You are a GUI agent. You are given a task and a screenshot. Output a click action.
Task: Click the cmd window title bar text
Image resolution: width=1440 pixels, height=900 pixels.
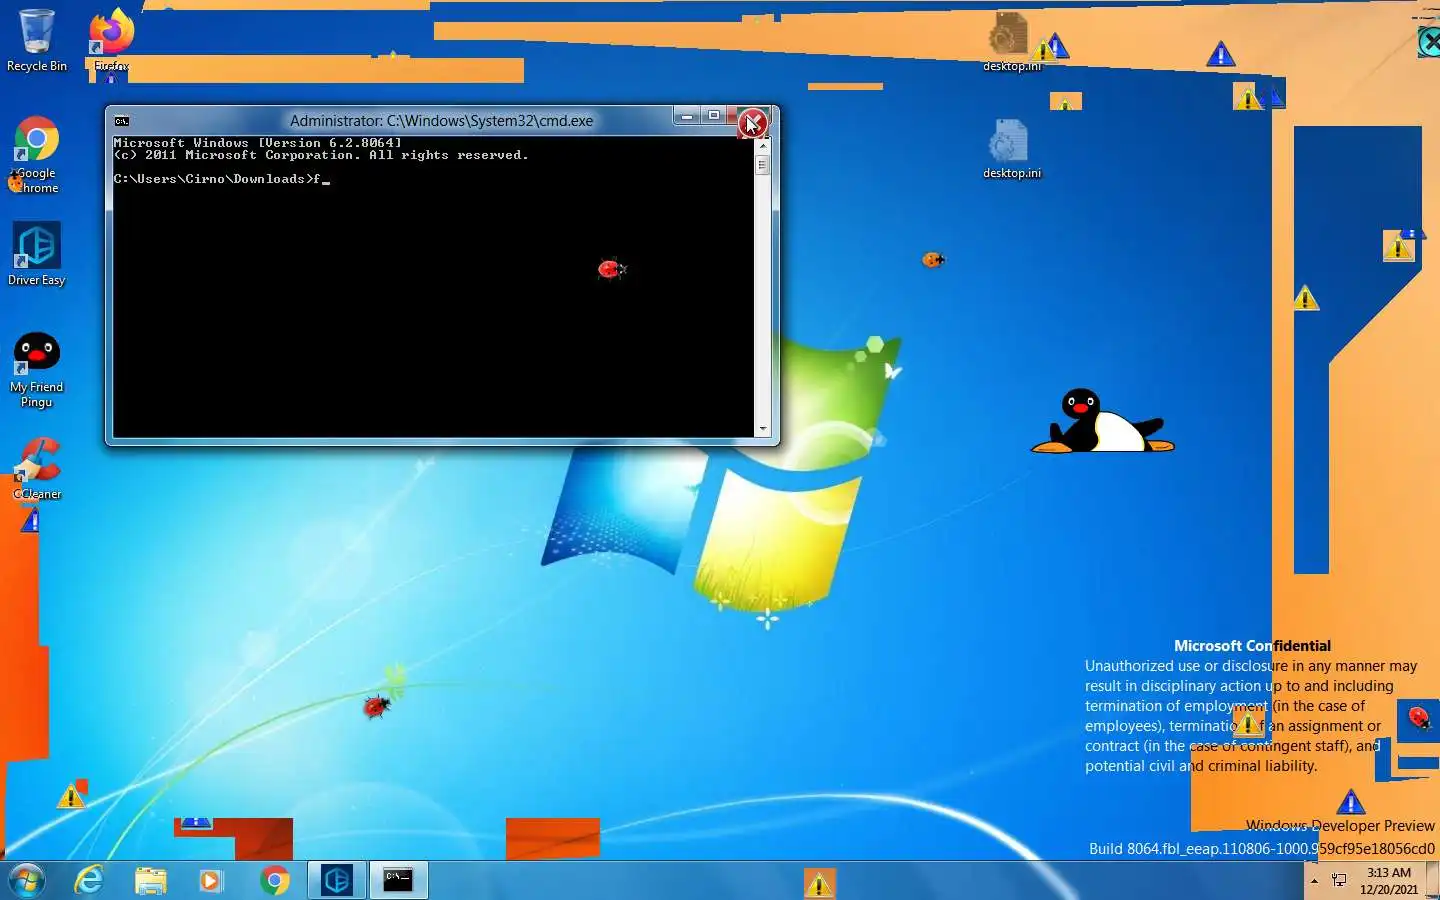441,121
